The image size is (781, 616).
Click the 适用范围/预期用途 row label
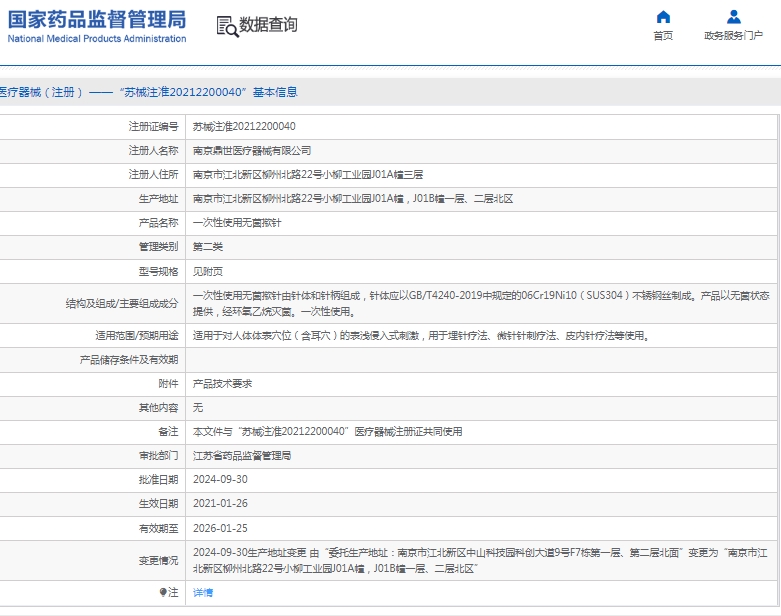point(137,336)
